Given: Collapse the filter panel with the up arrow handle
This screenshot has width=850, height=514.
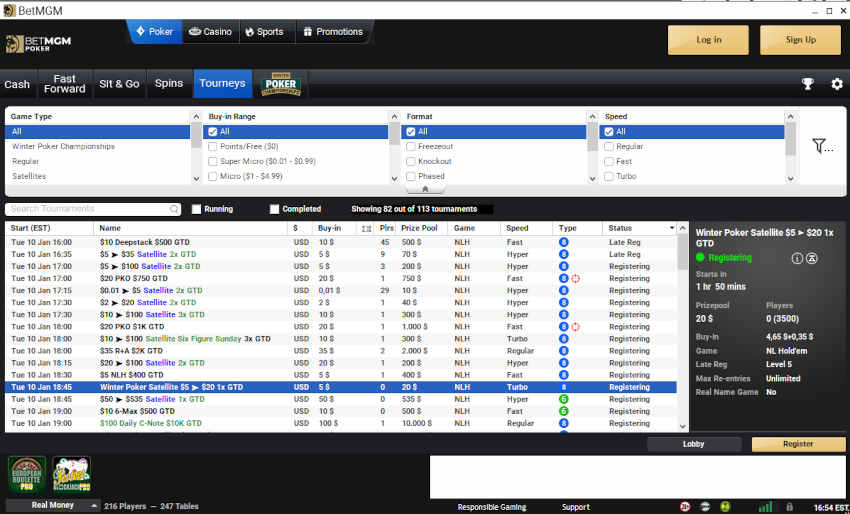Looking at the screenshot, I should [x=426, y=189].
